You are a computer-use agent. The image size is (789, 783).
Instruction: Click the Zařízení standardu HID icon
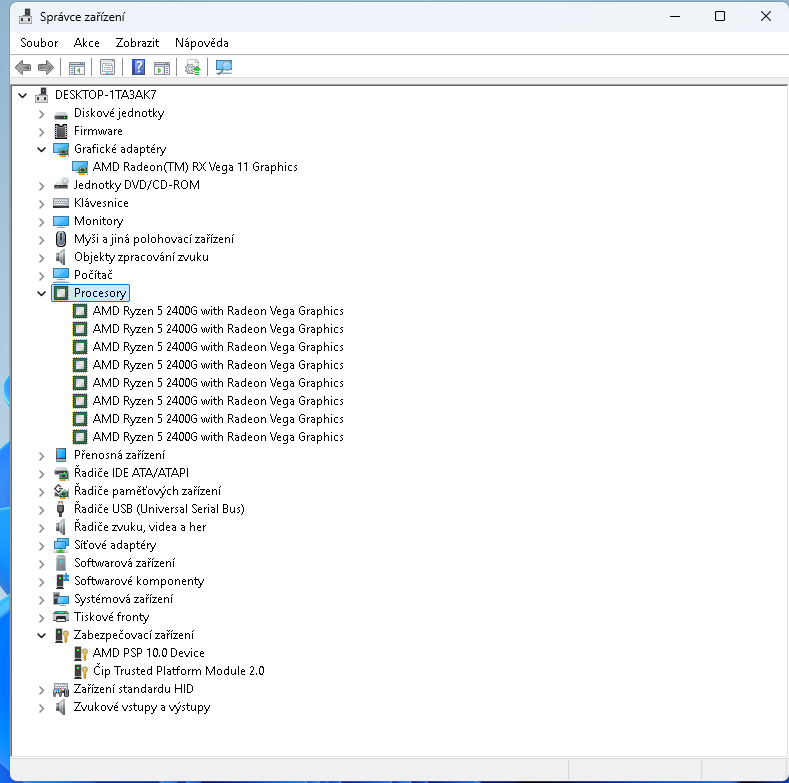click(x=61, y=689)
